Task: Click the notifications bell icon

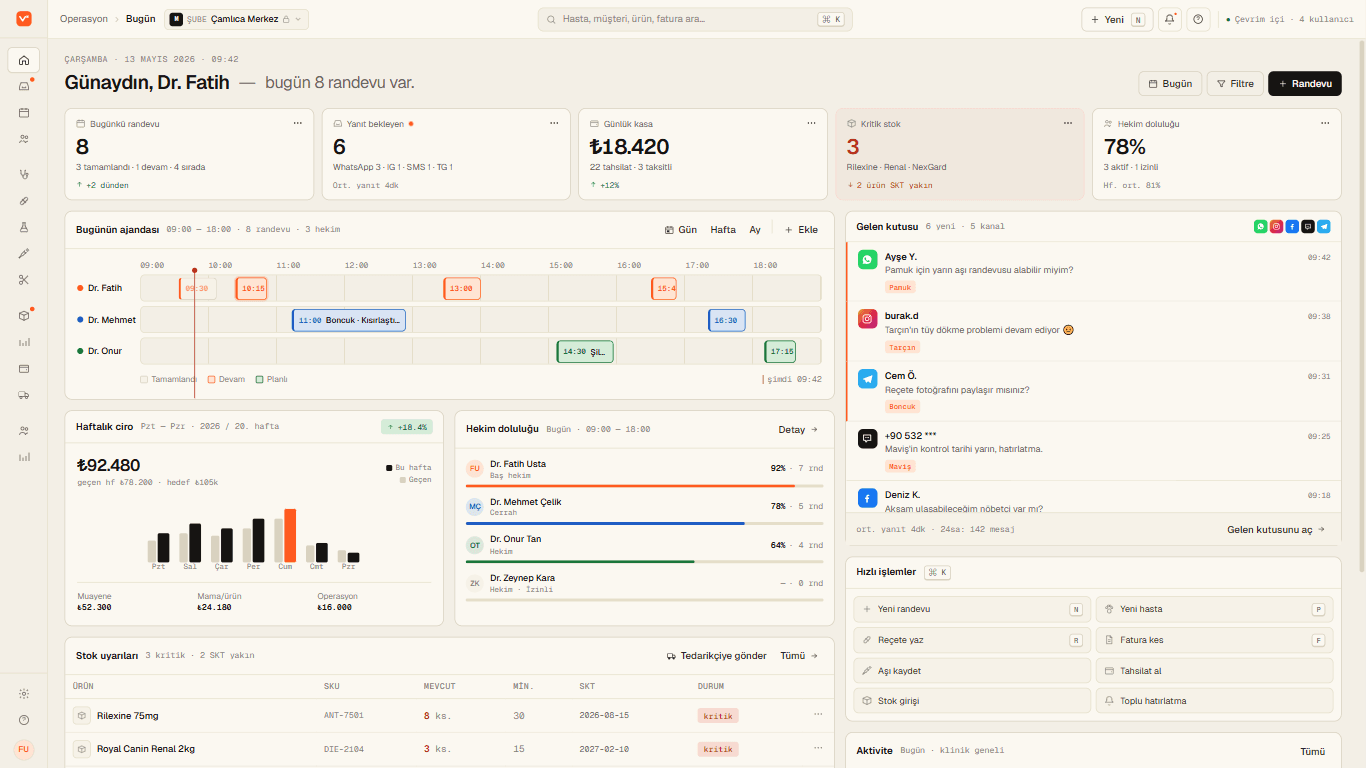Action: tap(1169, 19)
